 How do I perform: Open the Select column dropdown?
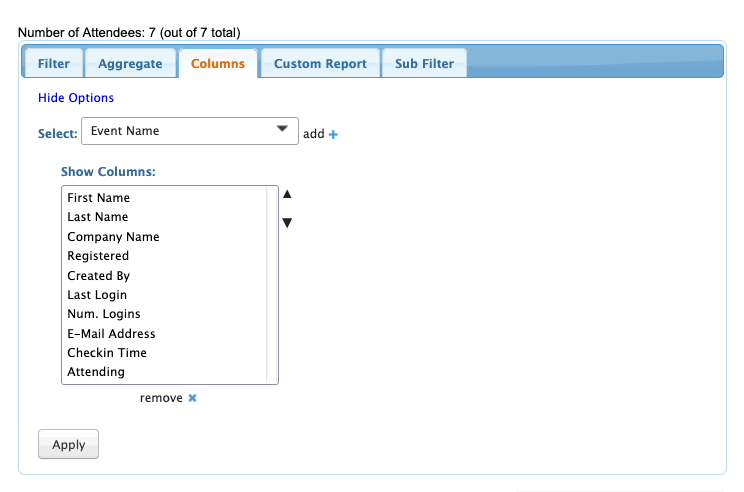pyautogui.click(x=188, y=131)
